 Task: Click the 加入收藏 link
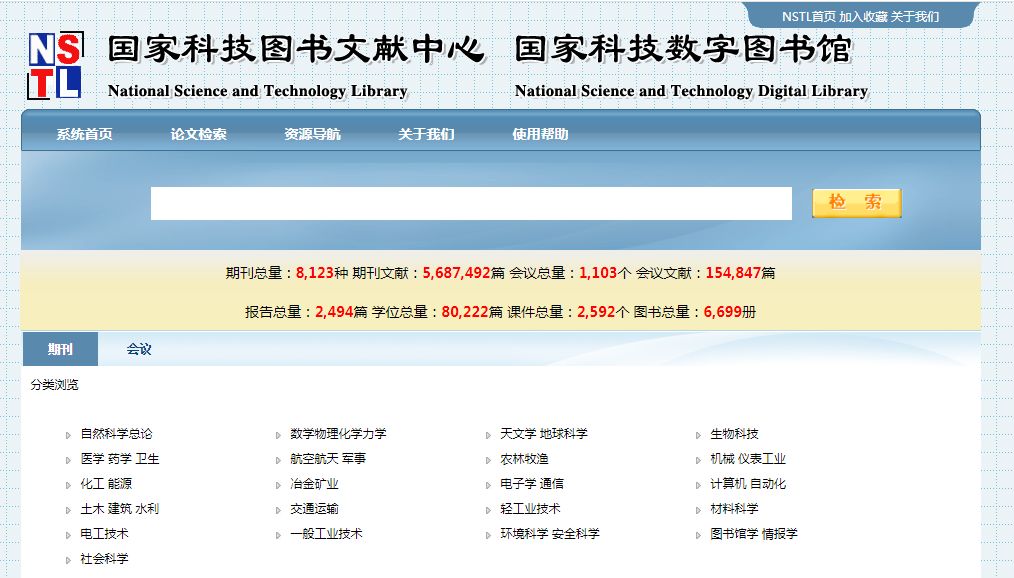coord(863,17)
